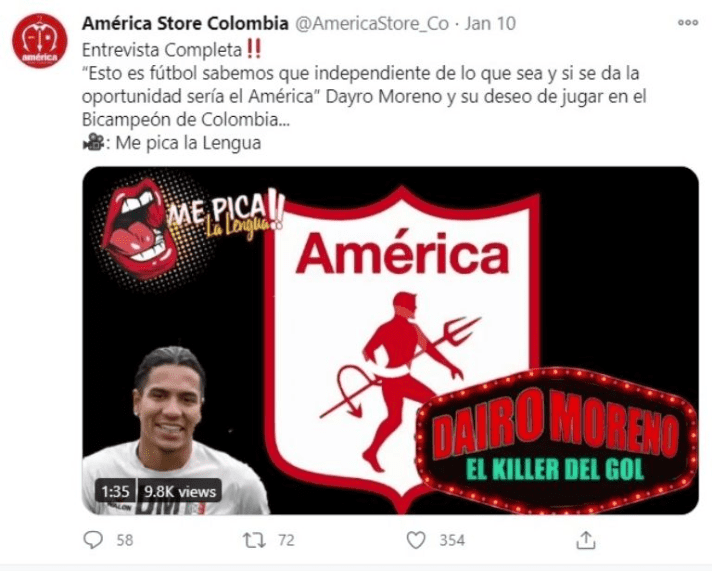Play the Dayro Moreno interview video
The height and width of the screenshot is (571, 712).
391,340
